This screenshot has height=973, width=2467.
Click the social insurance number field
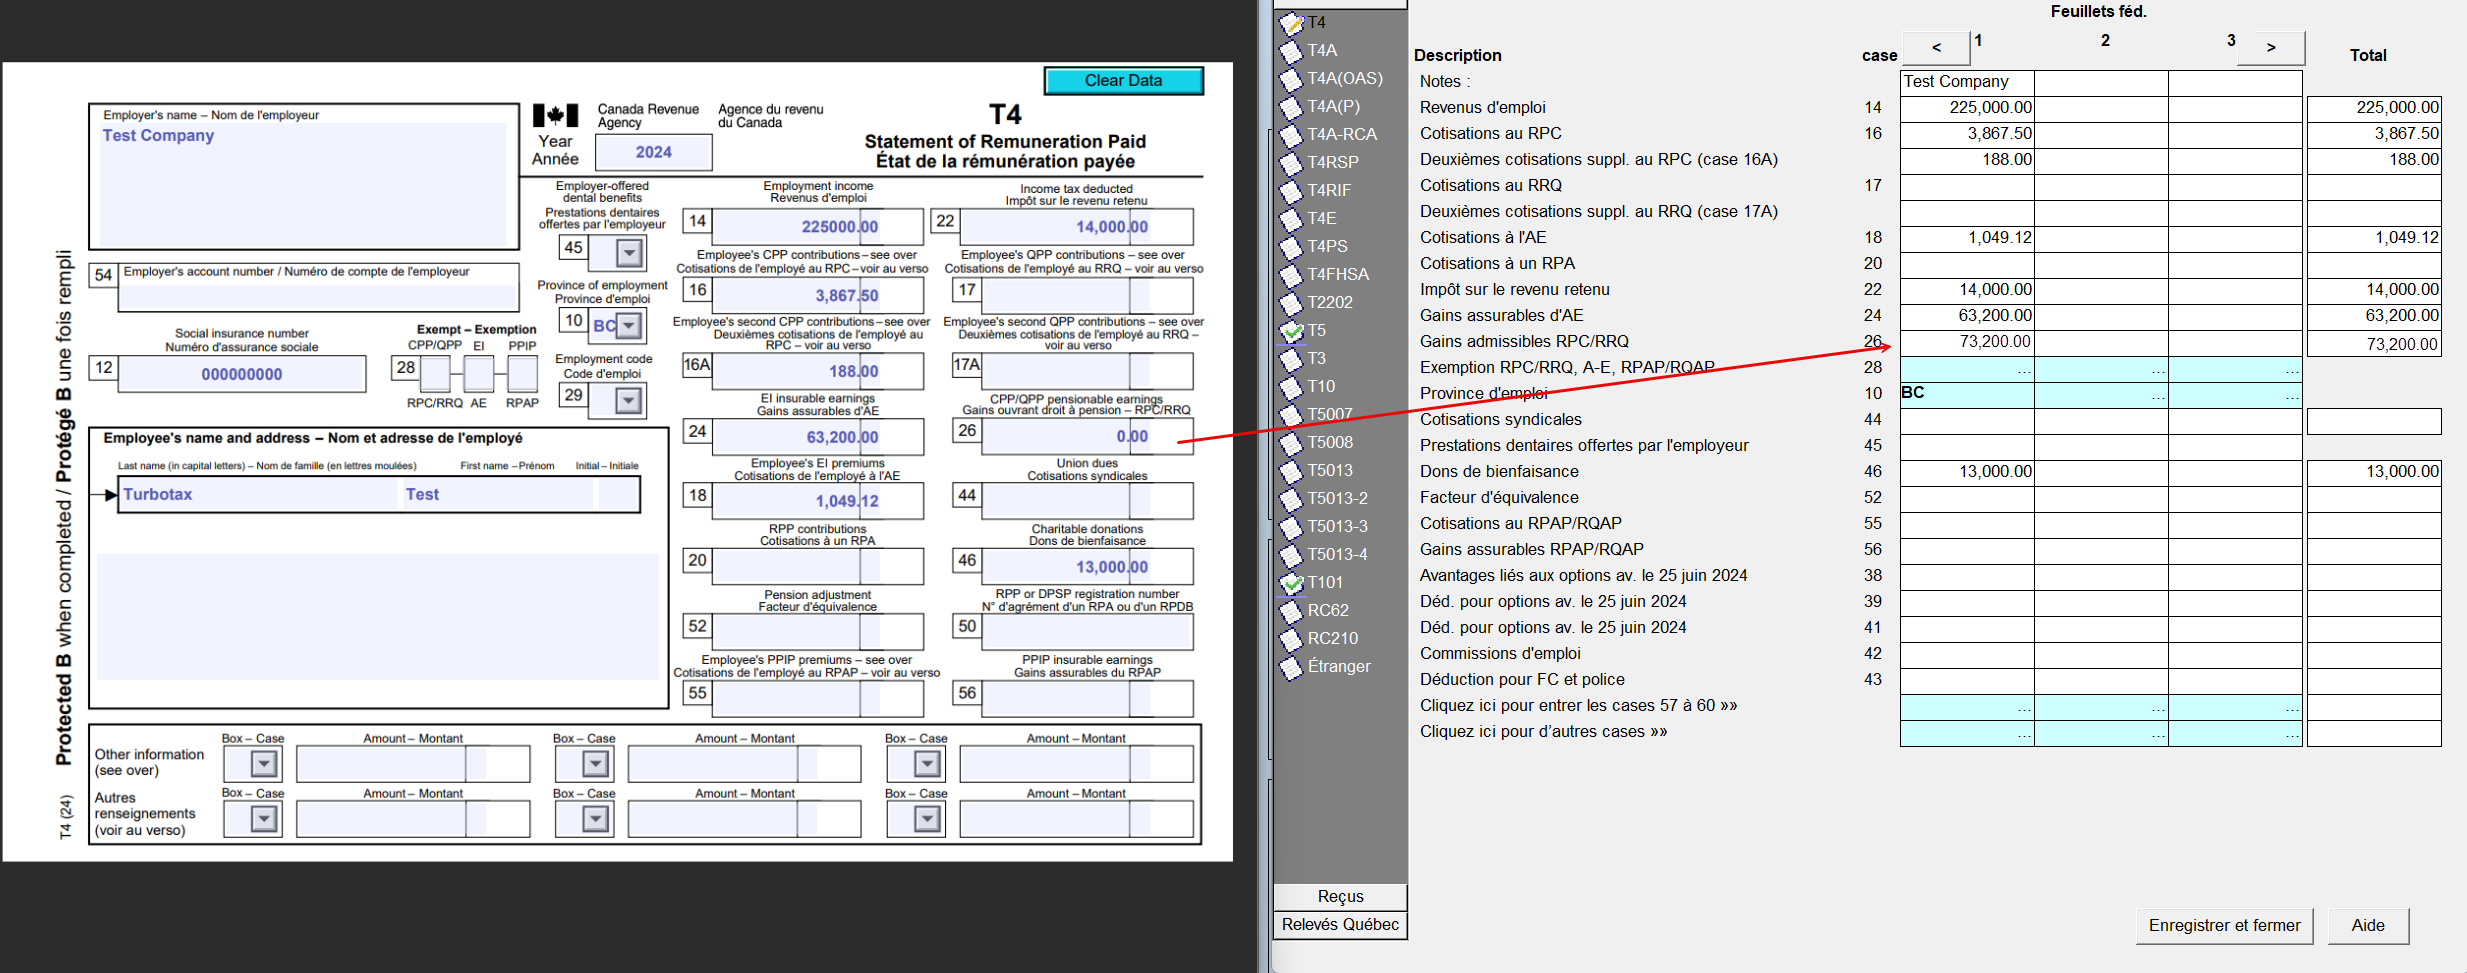pyautogui.click(x=242, y=374)
